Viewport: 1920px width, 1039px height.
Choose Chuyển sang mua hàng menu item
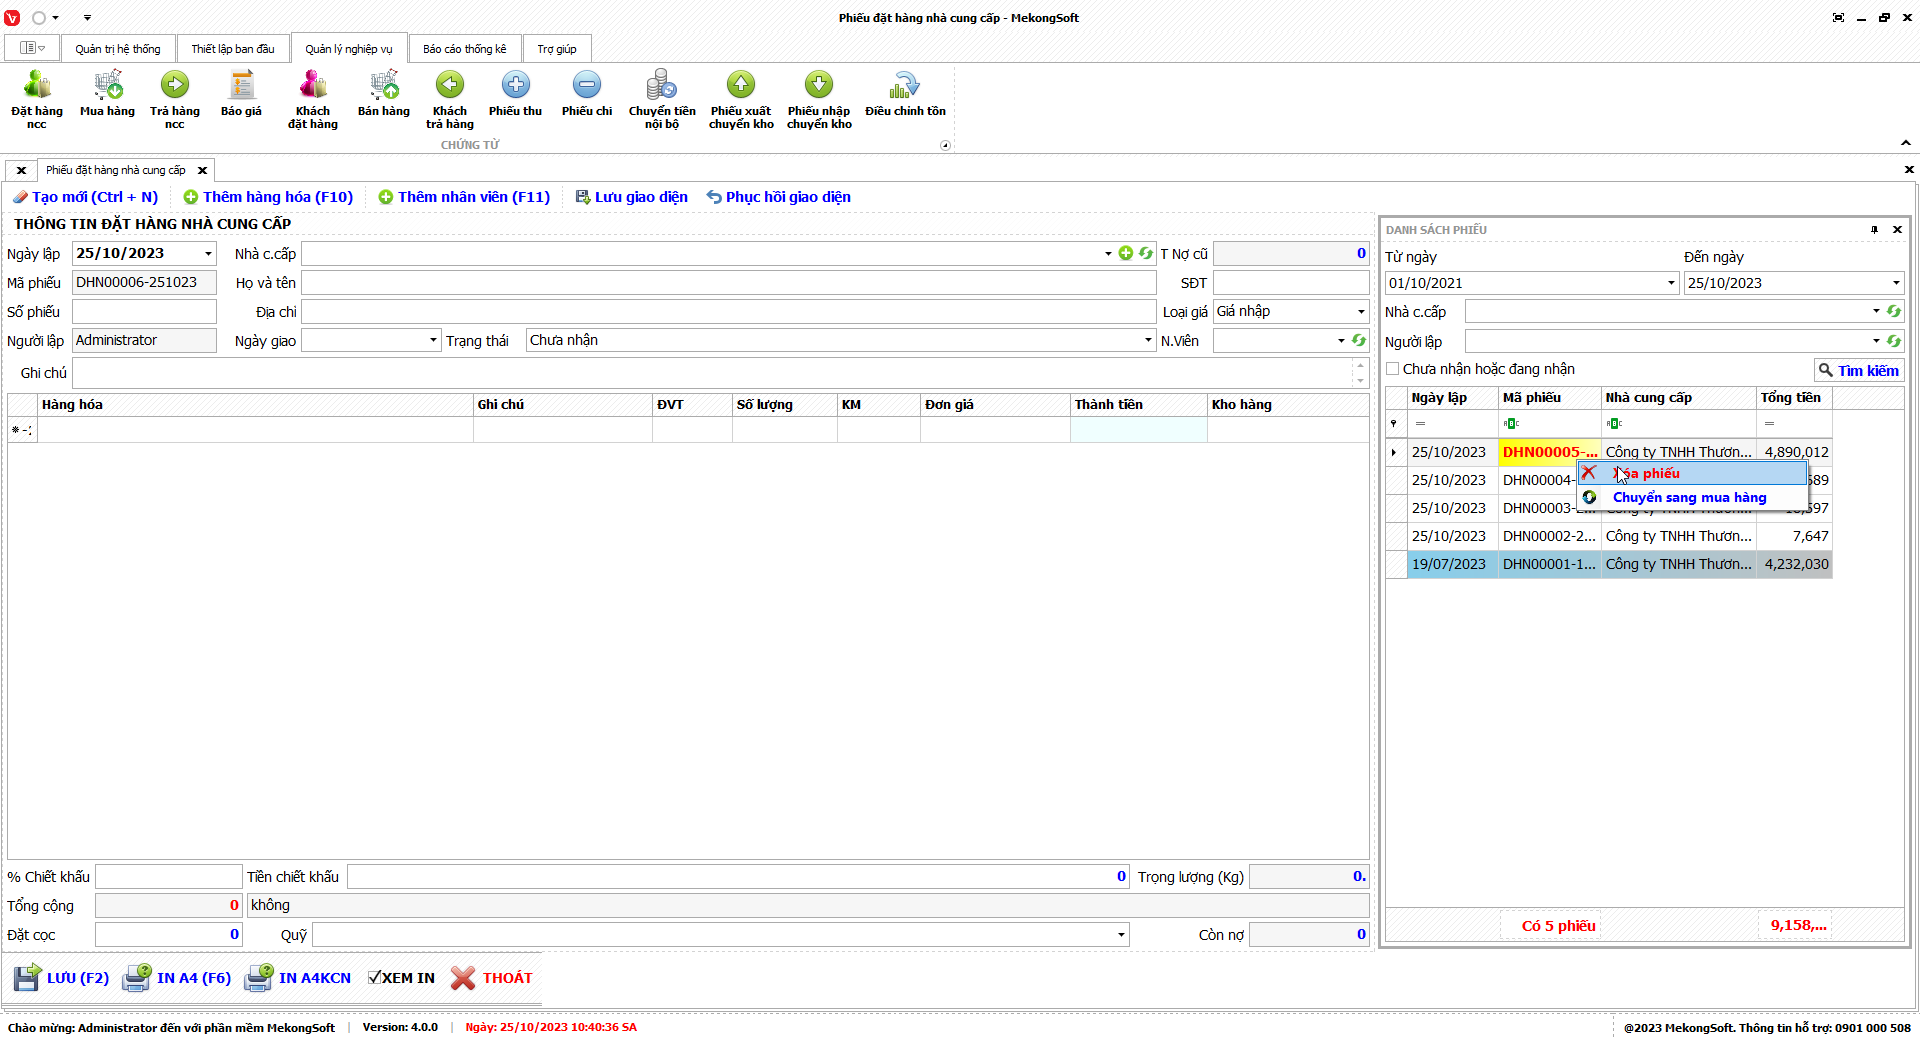(1688, 497)
